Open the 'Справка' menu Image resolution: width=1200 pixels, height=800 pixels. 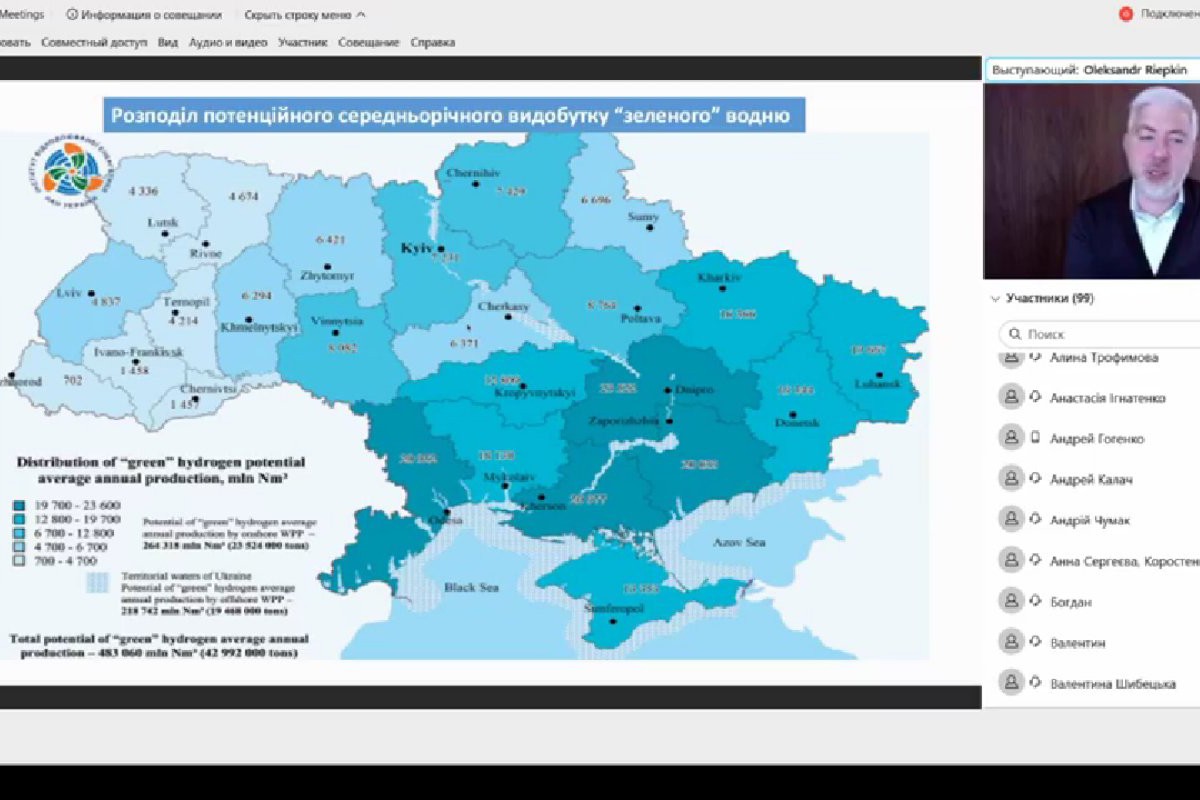click(x=432, y=42)
